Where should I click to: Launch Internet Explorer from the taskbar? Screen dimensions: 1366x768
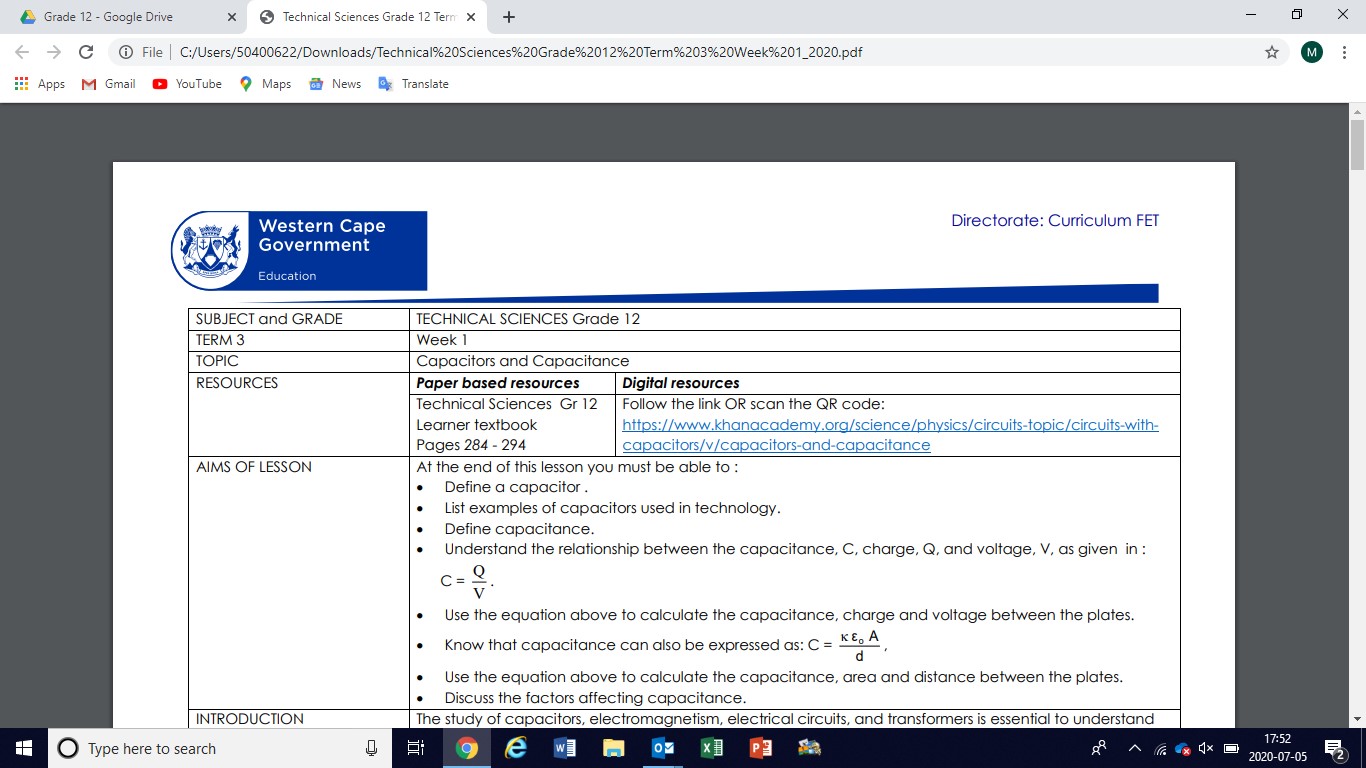(515, 748)
